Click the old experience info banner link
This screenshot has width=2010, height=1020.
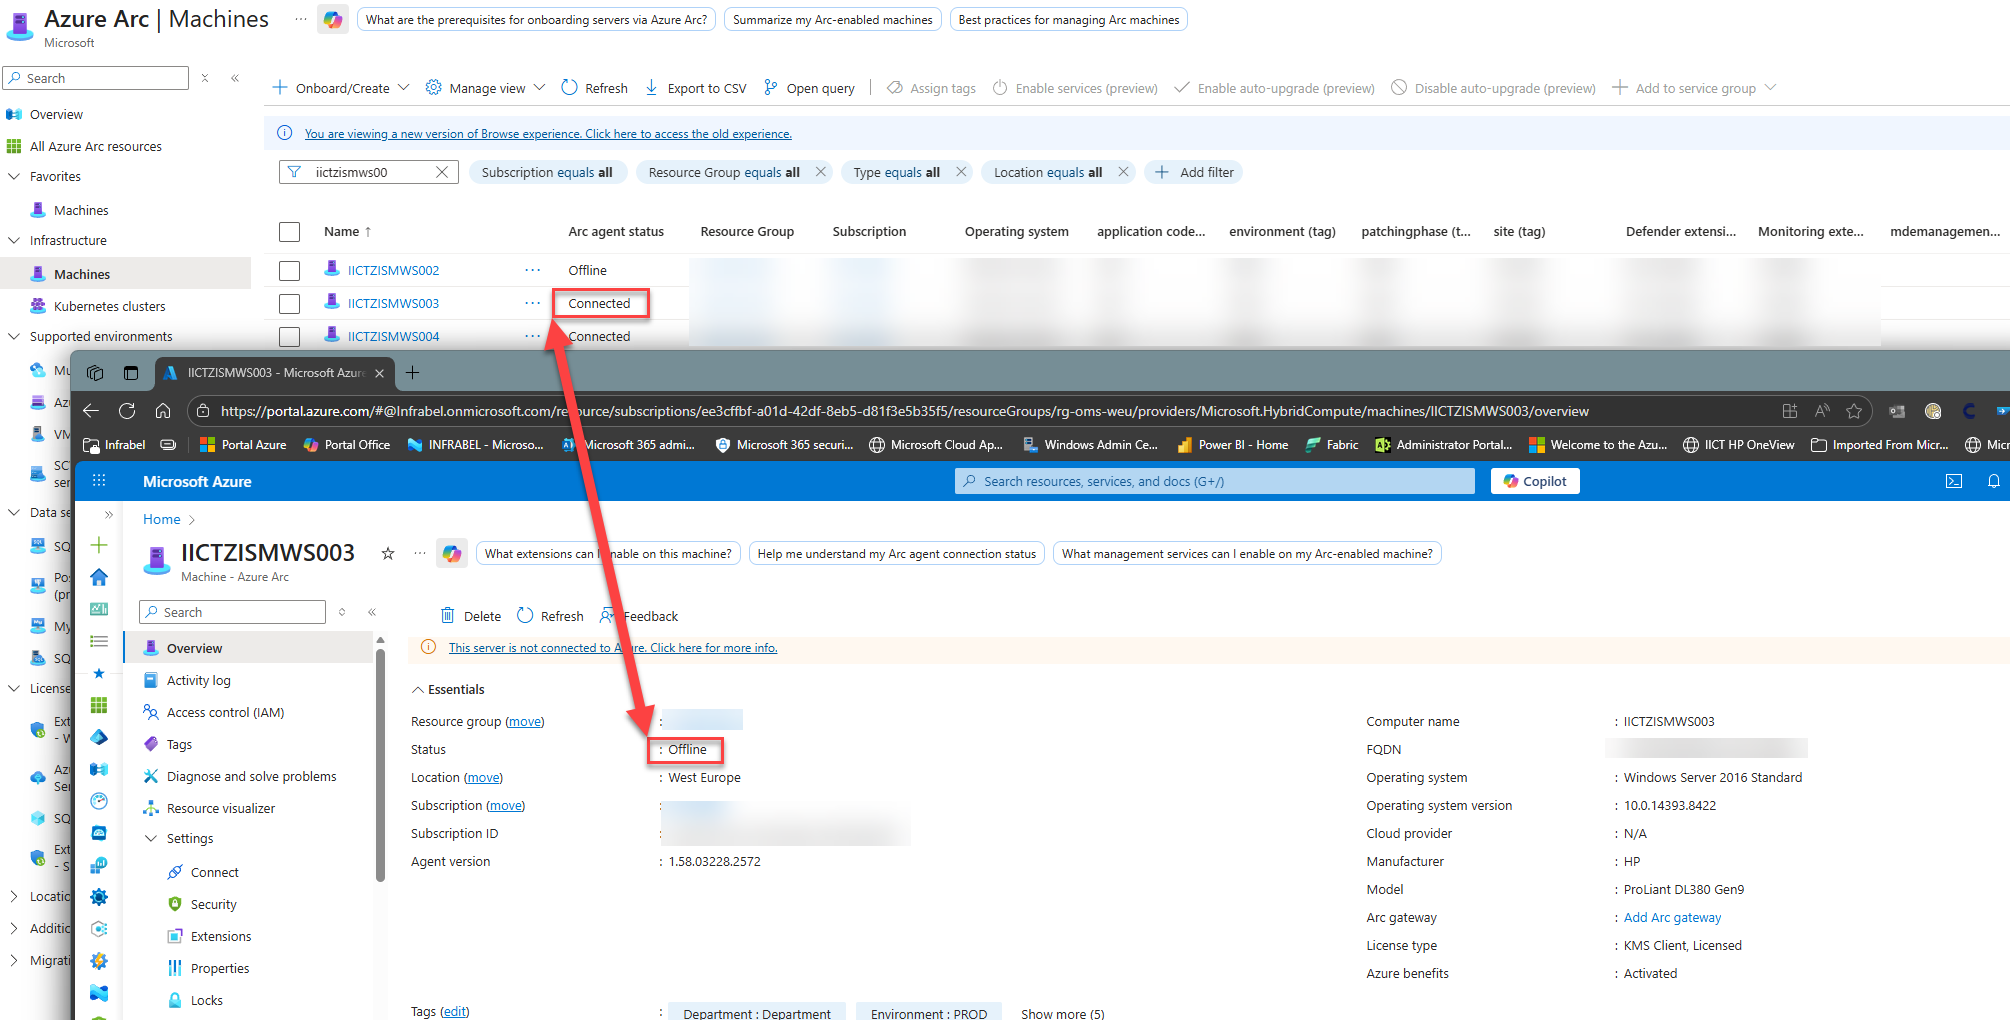[x=548, y=134]
